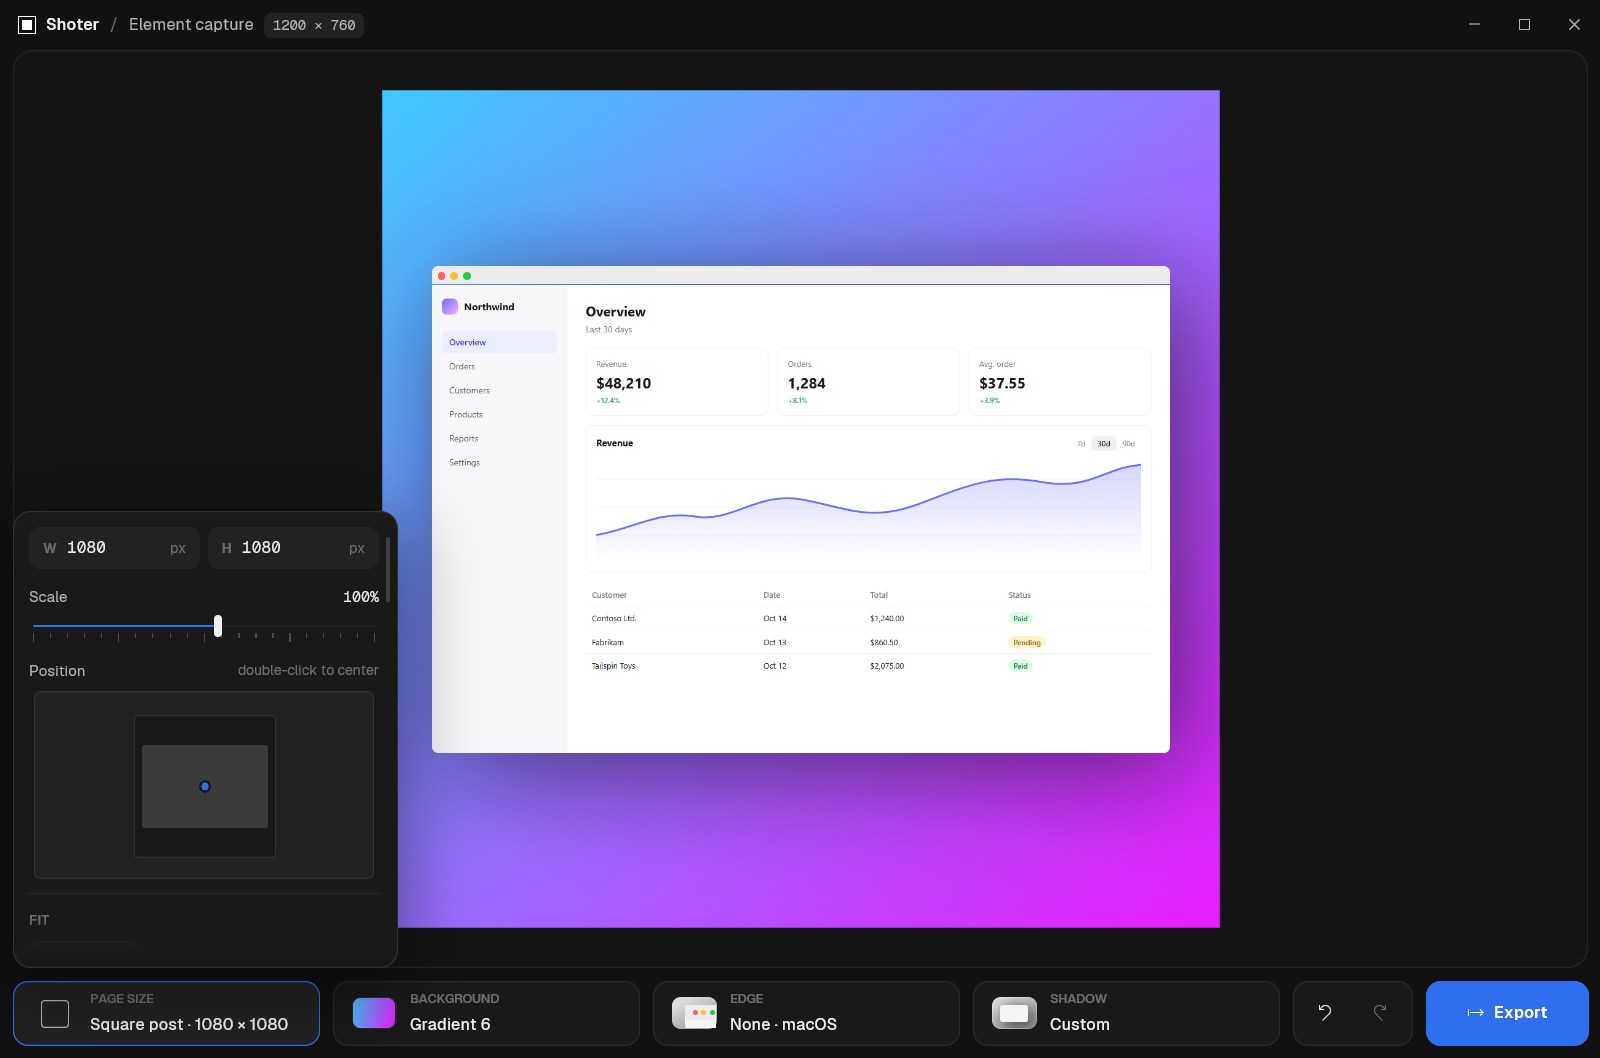Viewport: 1600px width, 1058px height.
Task: Click the Element capture breadcrumb
Action: [x=191, y=25]
